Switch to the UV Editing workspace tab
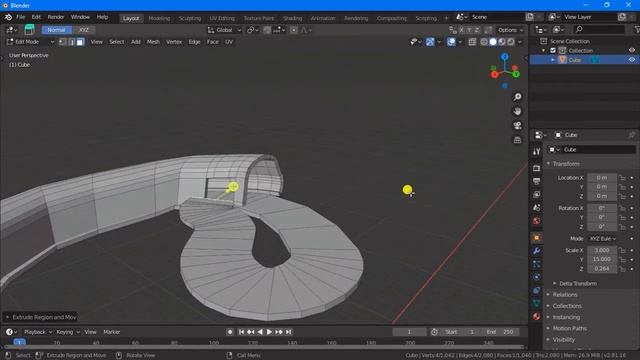The height and width of the screenshot is (360, 640). tap(222, 18)
